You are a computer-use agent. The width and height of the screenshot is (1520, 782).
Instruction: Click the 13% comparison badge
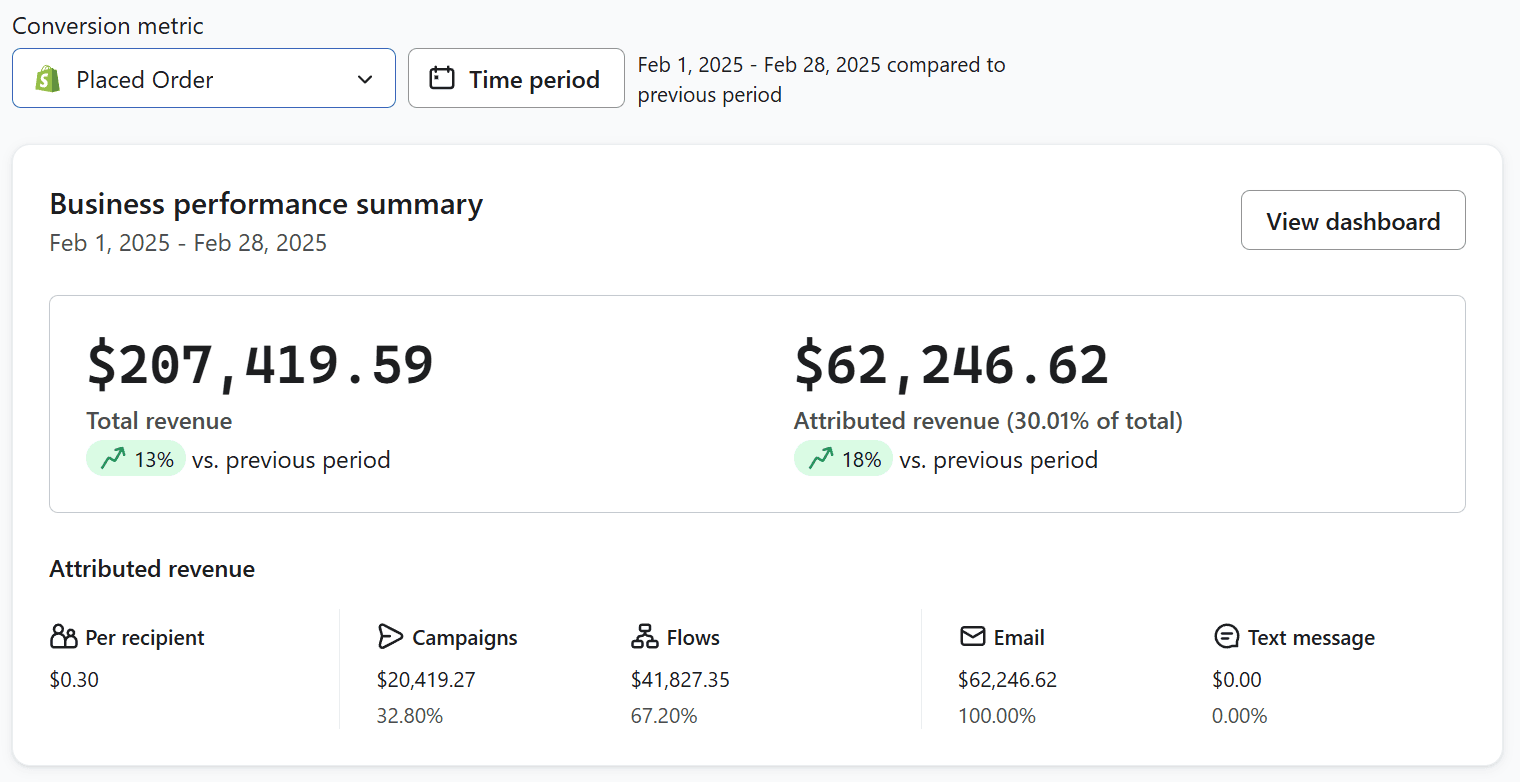pos(136,458)
